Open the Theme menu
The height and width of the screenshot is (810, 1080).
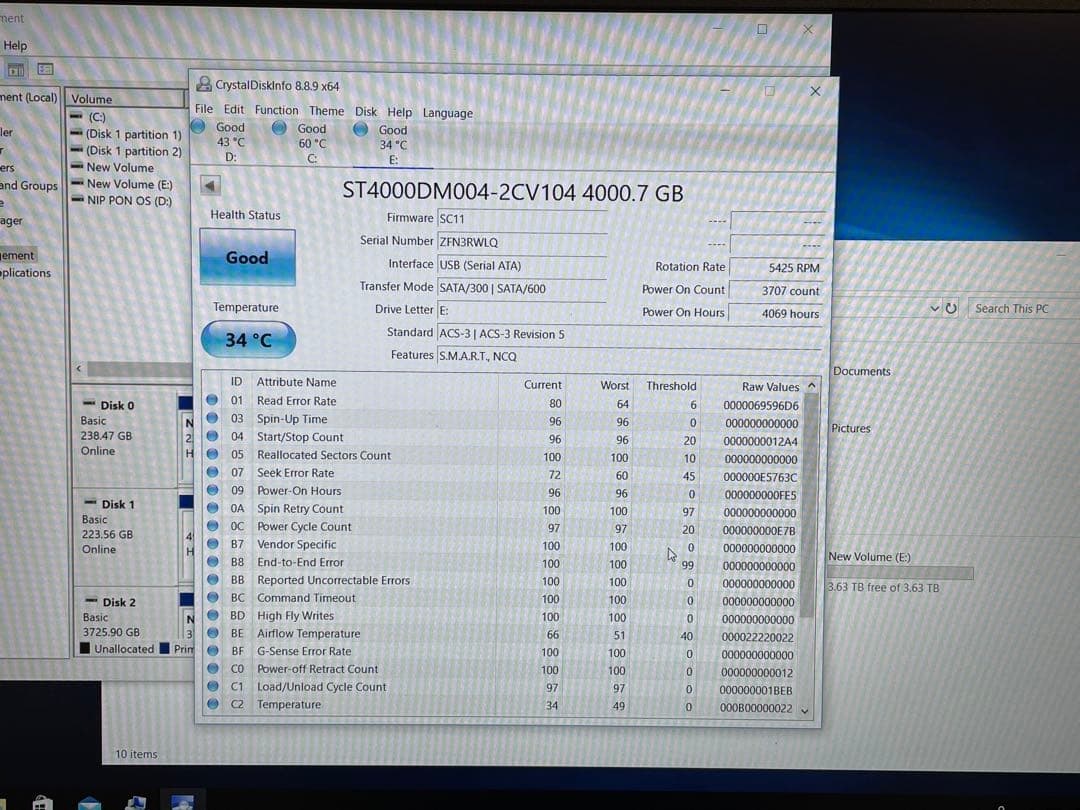point(326,111)
